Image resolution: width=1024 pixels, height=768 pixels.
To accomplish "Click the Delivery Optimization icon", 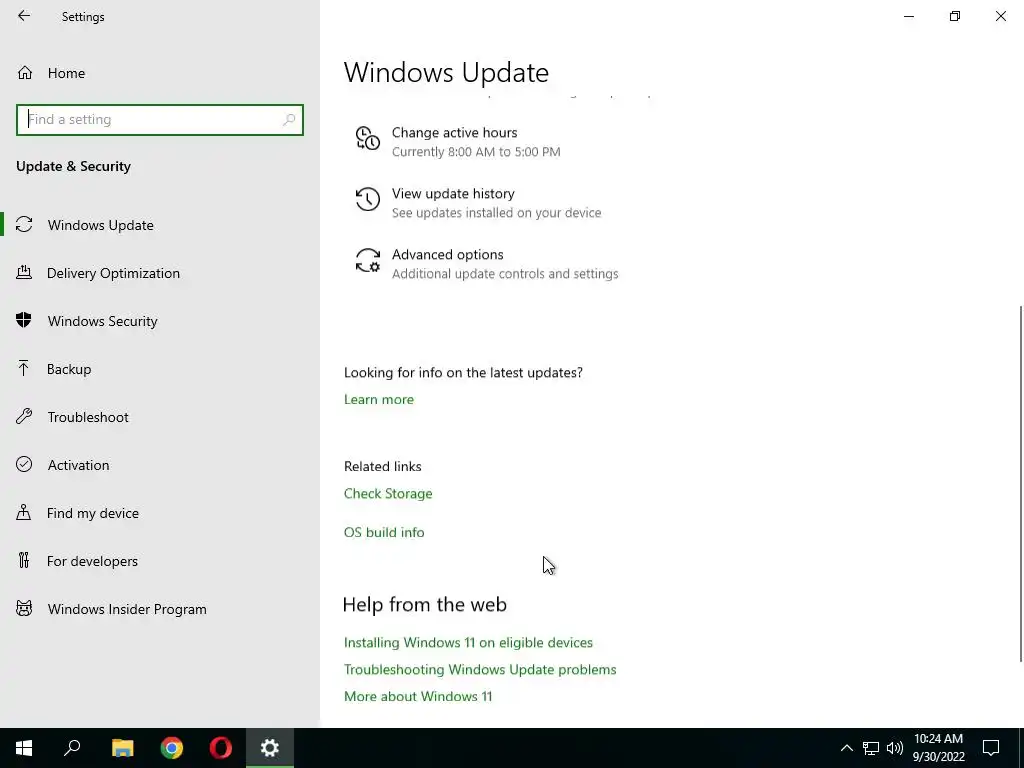I will [x=24, y=272].
